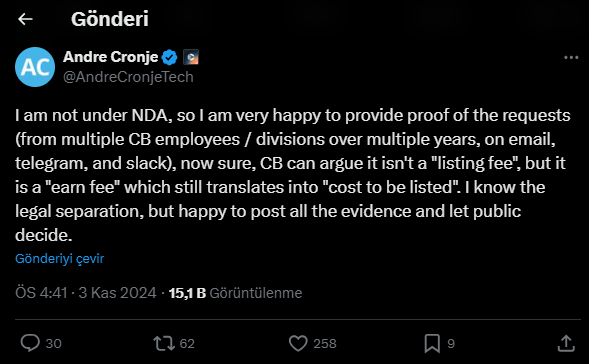Click the 258 likes count

pos(325,343)
